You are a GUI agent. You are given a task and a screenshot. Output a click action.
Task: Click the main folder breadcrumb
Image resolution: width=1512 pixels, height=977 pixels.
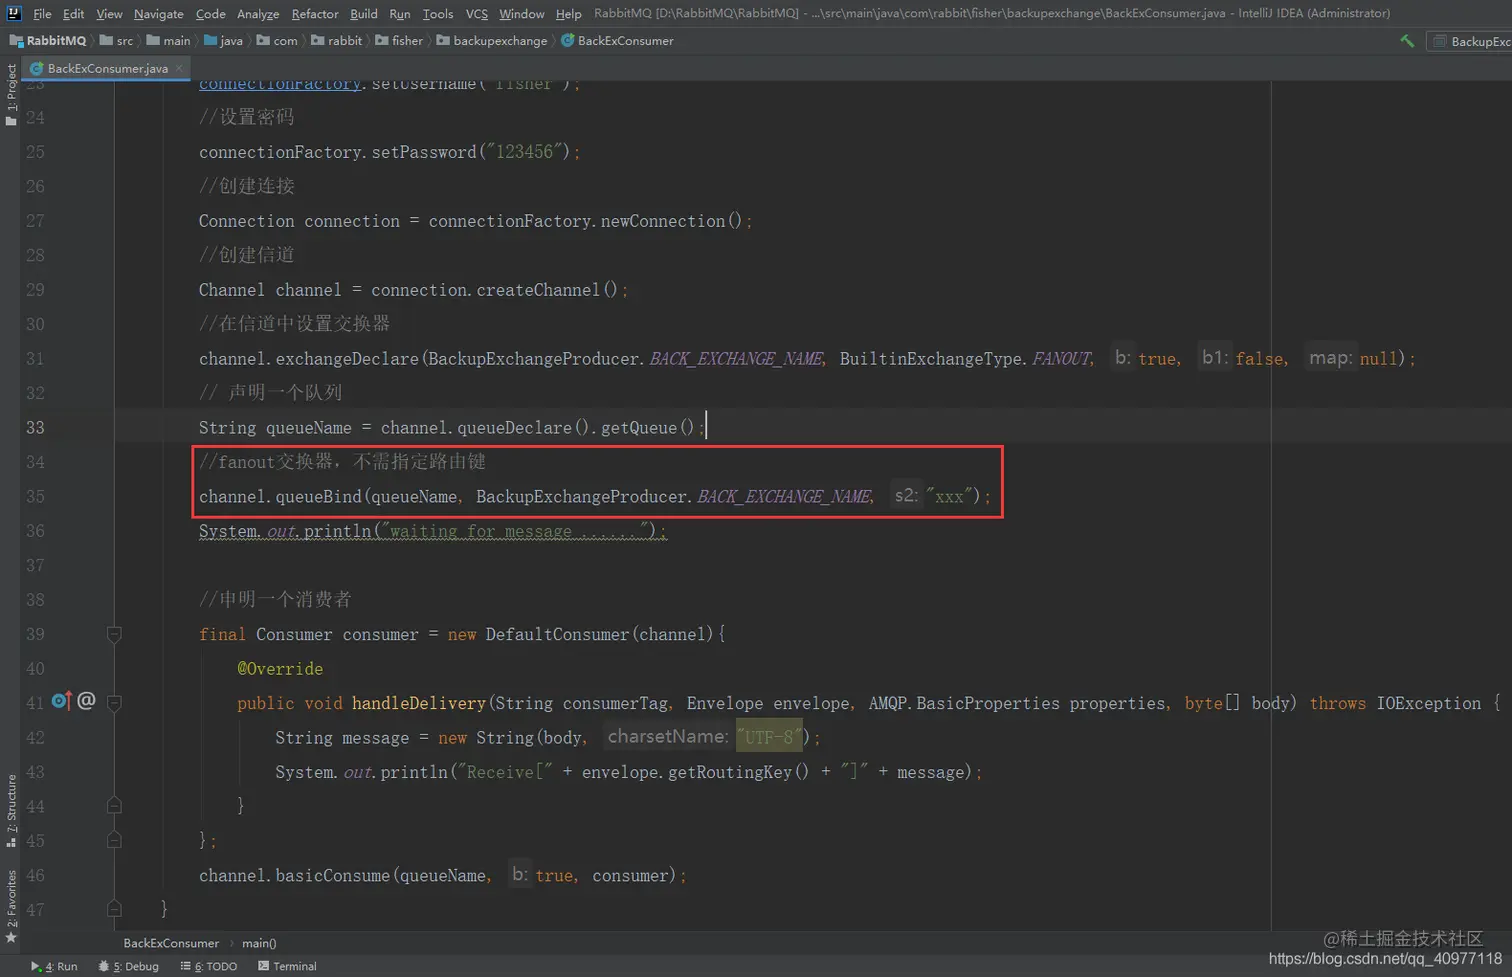168,41
